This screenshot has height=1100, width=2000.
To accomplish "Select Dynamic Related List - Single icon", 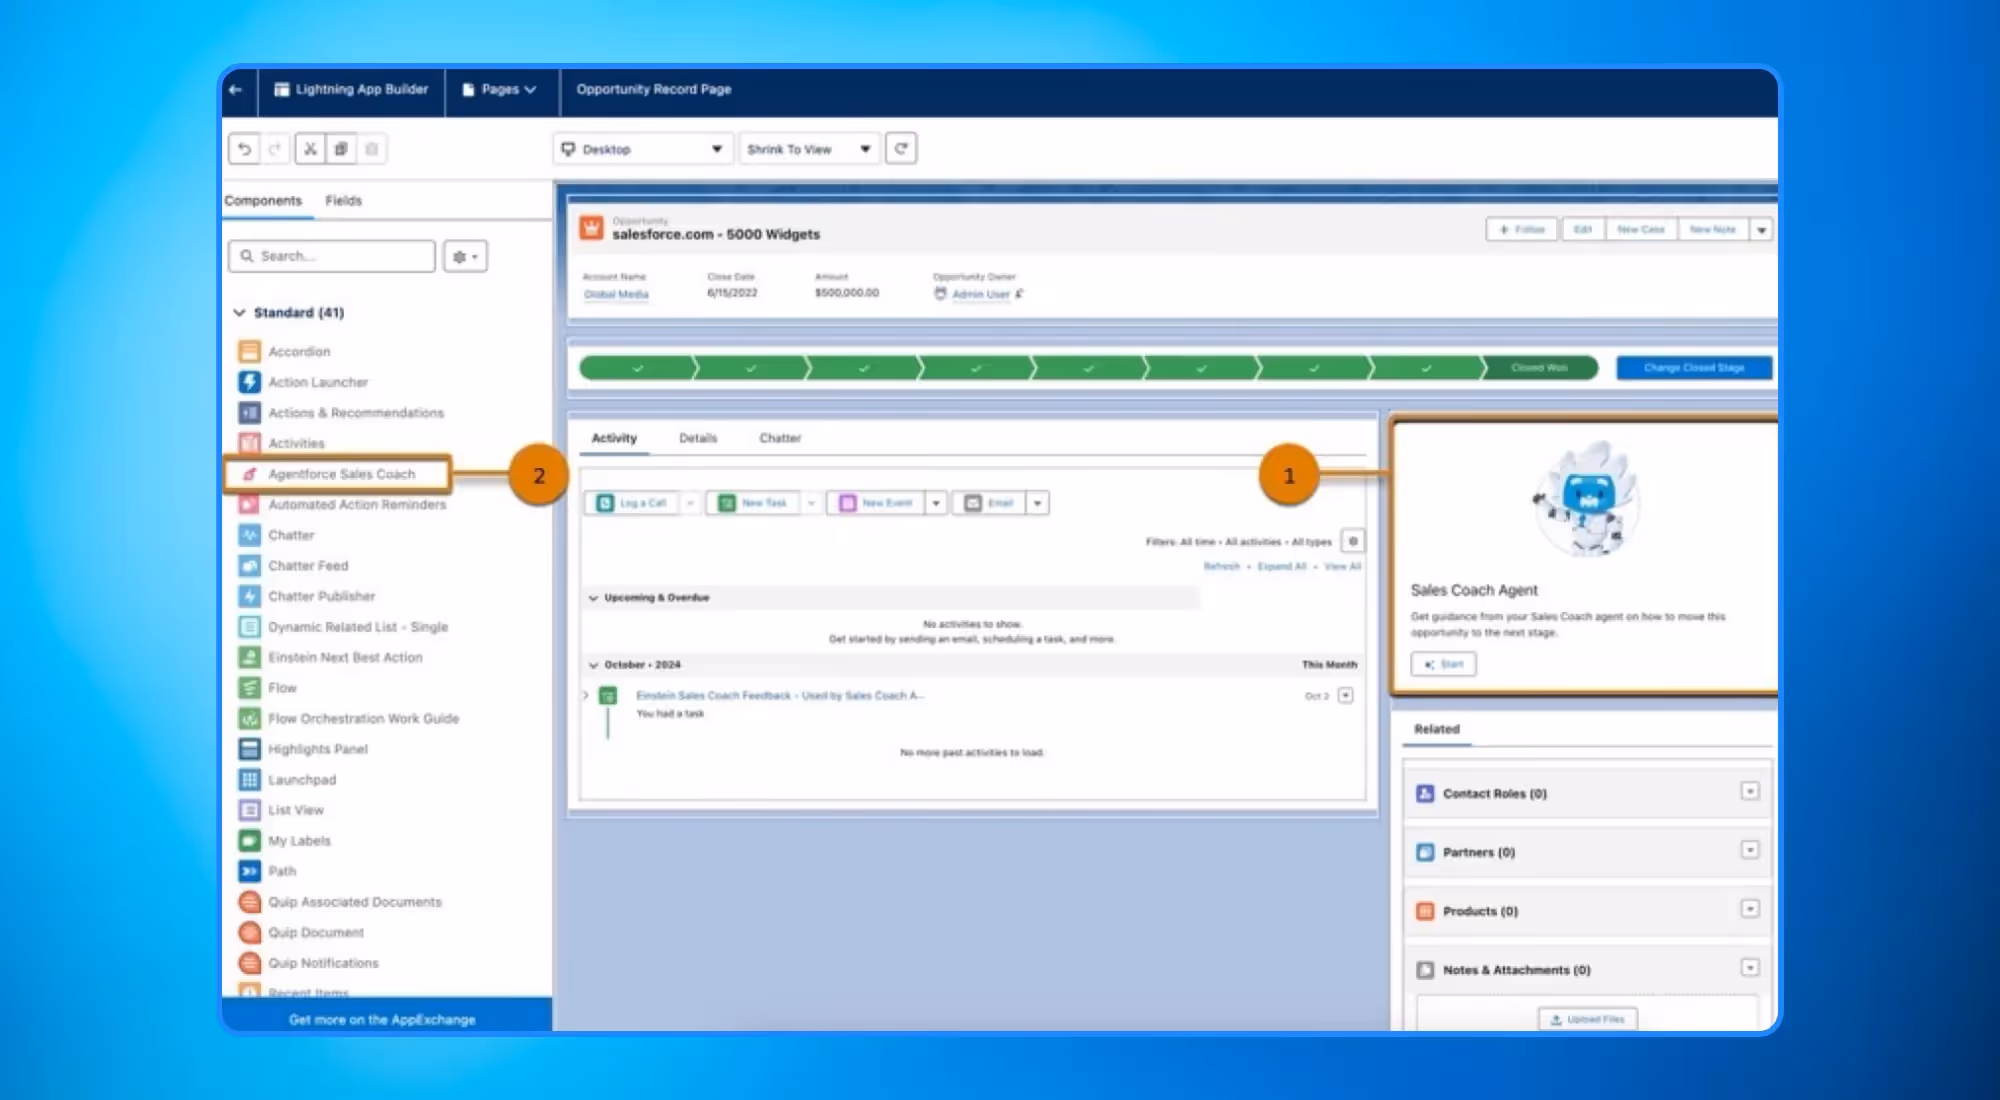I will 249,627.
